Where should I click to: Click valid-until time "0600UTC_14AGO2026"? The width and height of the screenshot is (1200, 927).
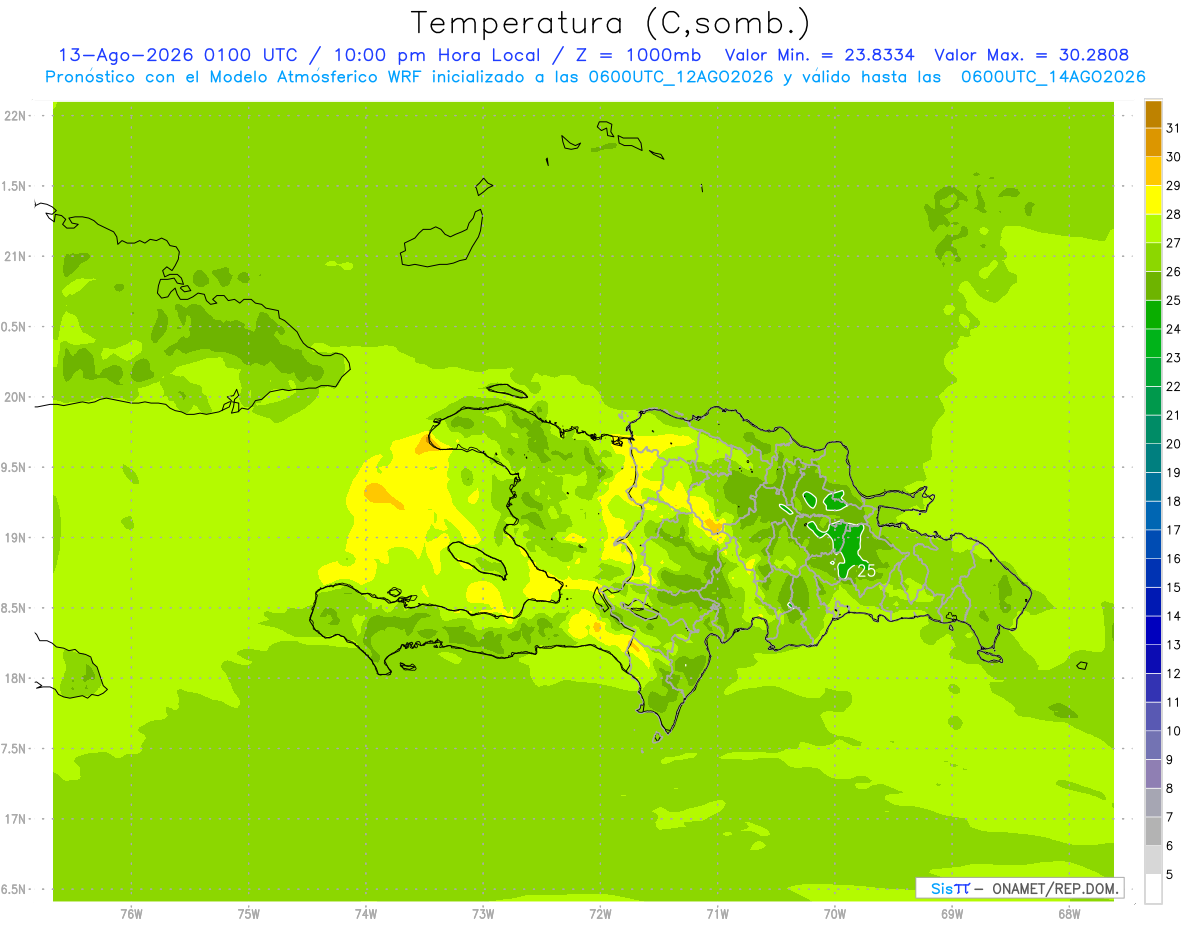[1053, 77]
